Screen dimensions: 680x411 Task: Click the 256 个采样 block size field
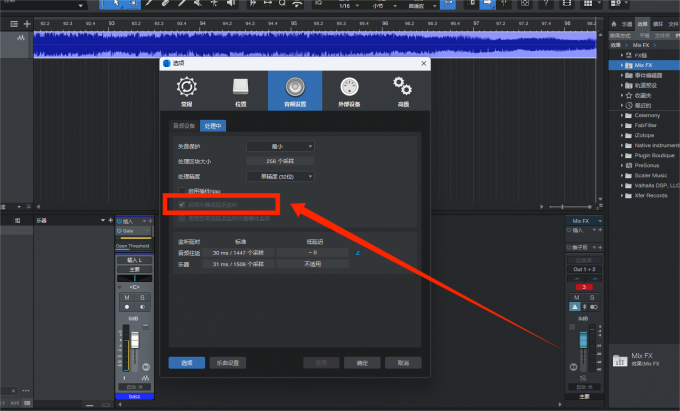pyautogui.click(x=280, y=161)
